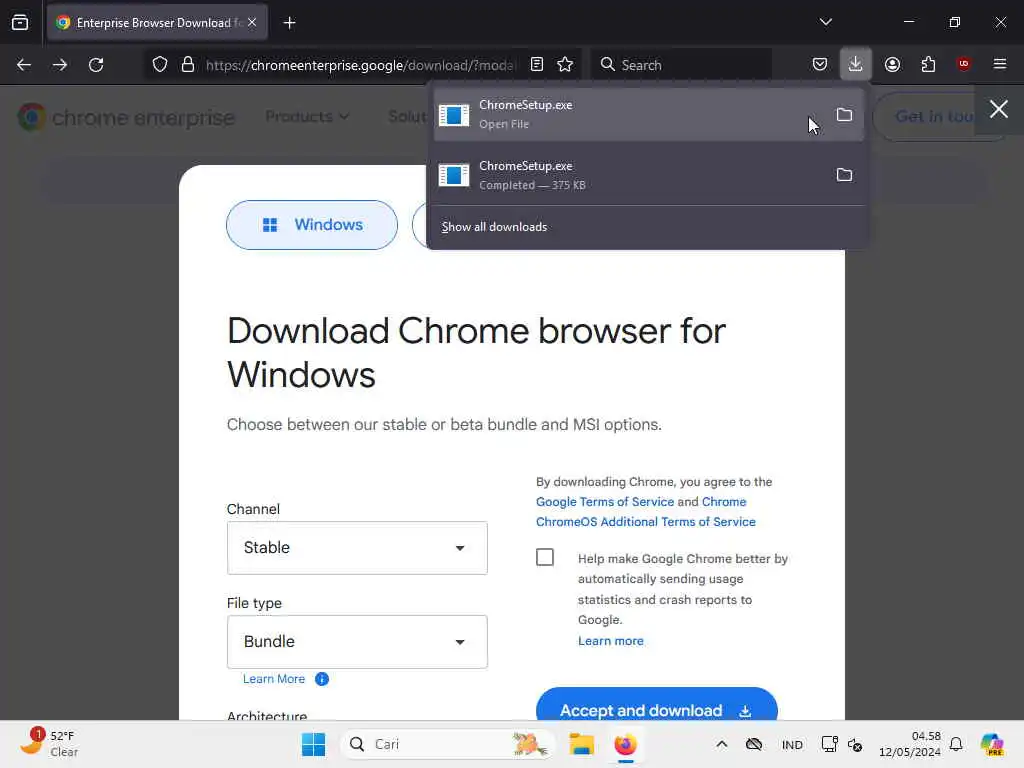This screenshot has height=768, width=1024.
Task: Open clock and date 04.58 12/05/2024
Action: [x=909, y=744]
